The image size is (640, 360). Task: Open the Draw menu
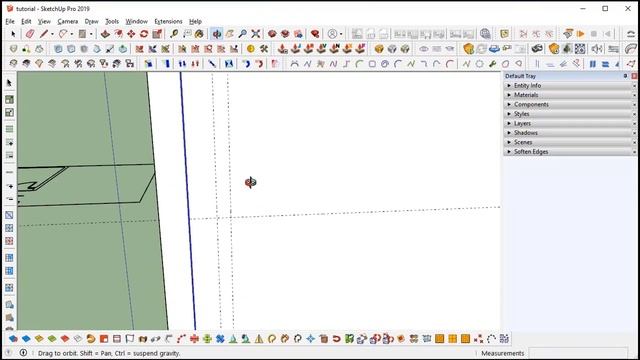(91, 21)
